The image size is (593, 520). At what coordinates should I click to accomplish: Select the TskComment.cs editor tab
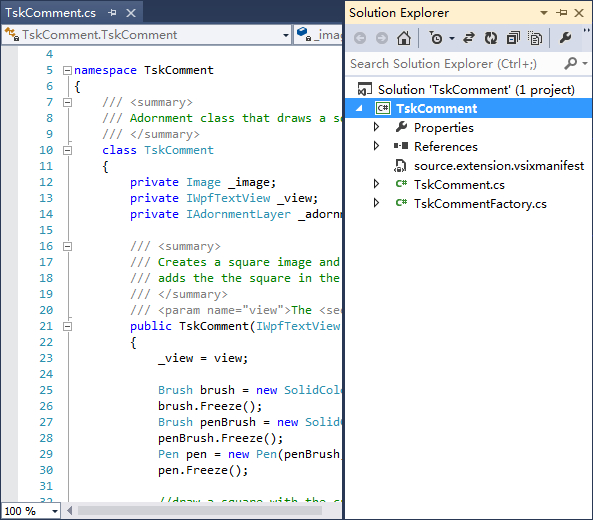[51, 13]
